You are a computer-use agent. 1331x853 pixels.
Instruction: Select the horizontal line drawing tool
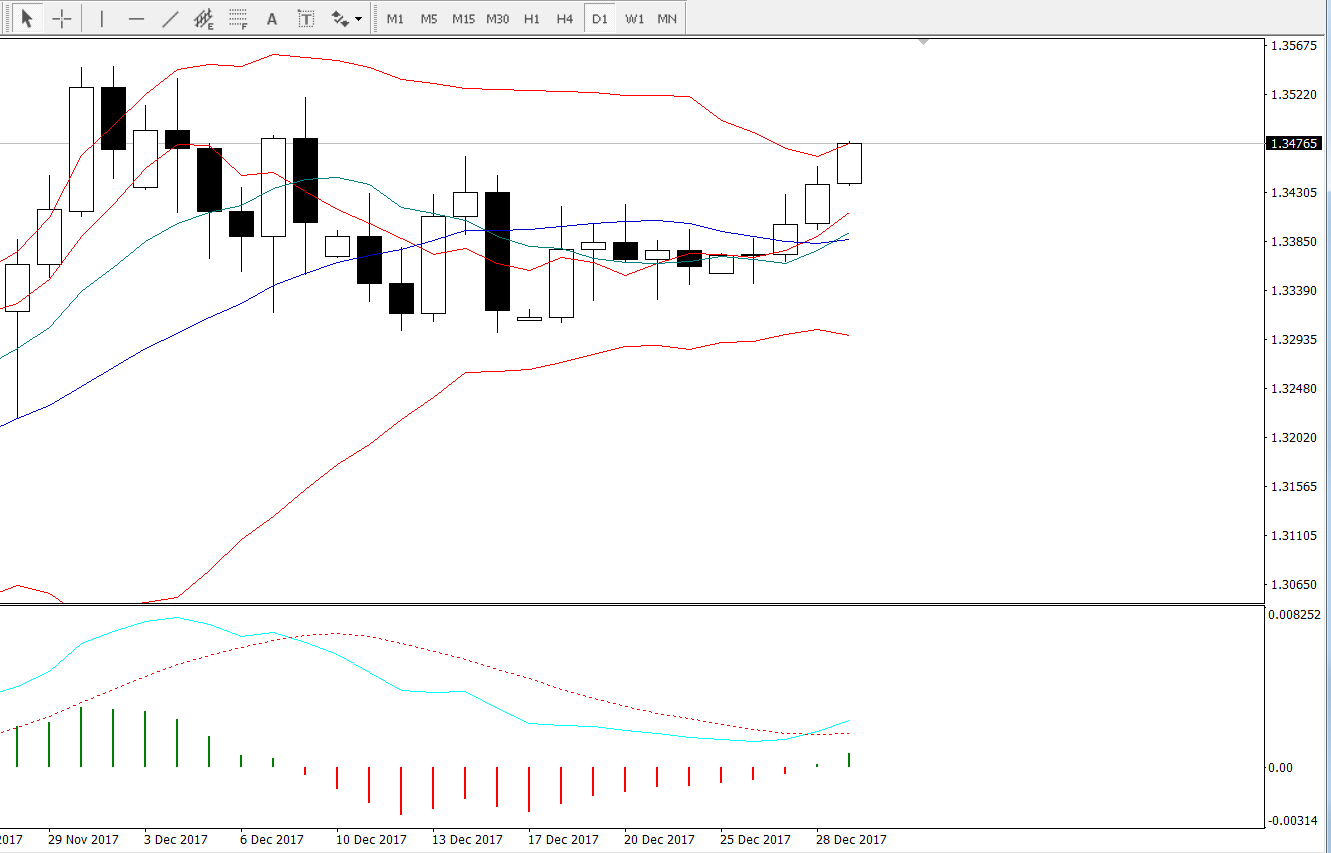pos(136,18)
